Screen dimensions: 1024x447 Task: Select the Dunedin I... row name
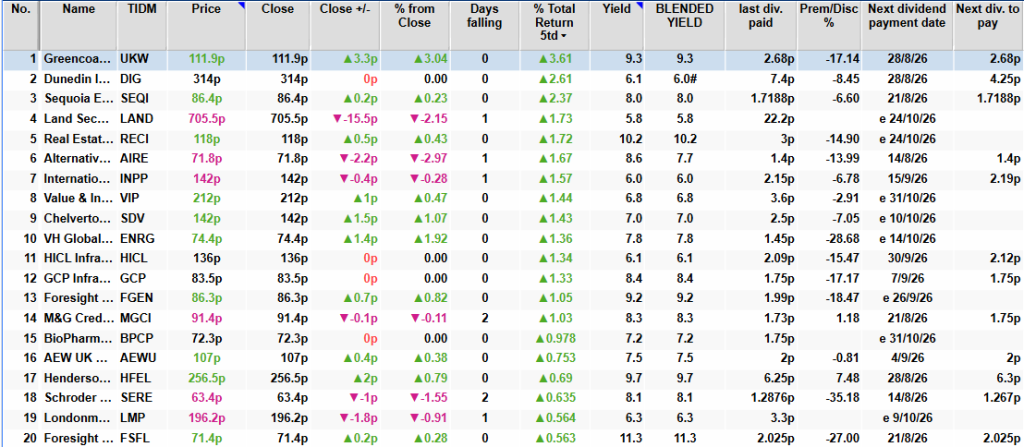(x=77, y=80)
